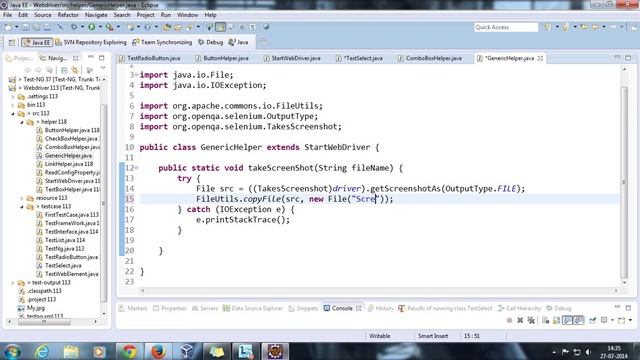Toggle Scroll Lock in Console
Screen dimensions: 640x360
tap(556, 320)
